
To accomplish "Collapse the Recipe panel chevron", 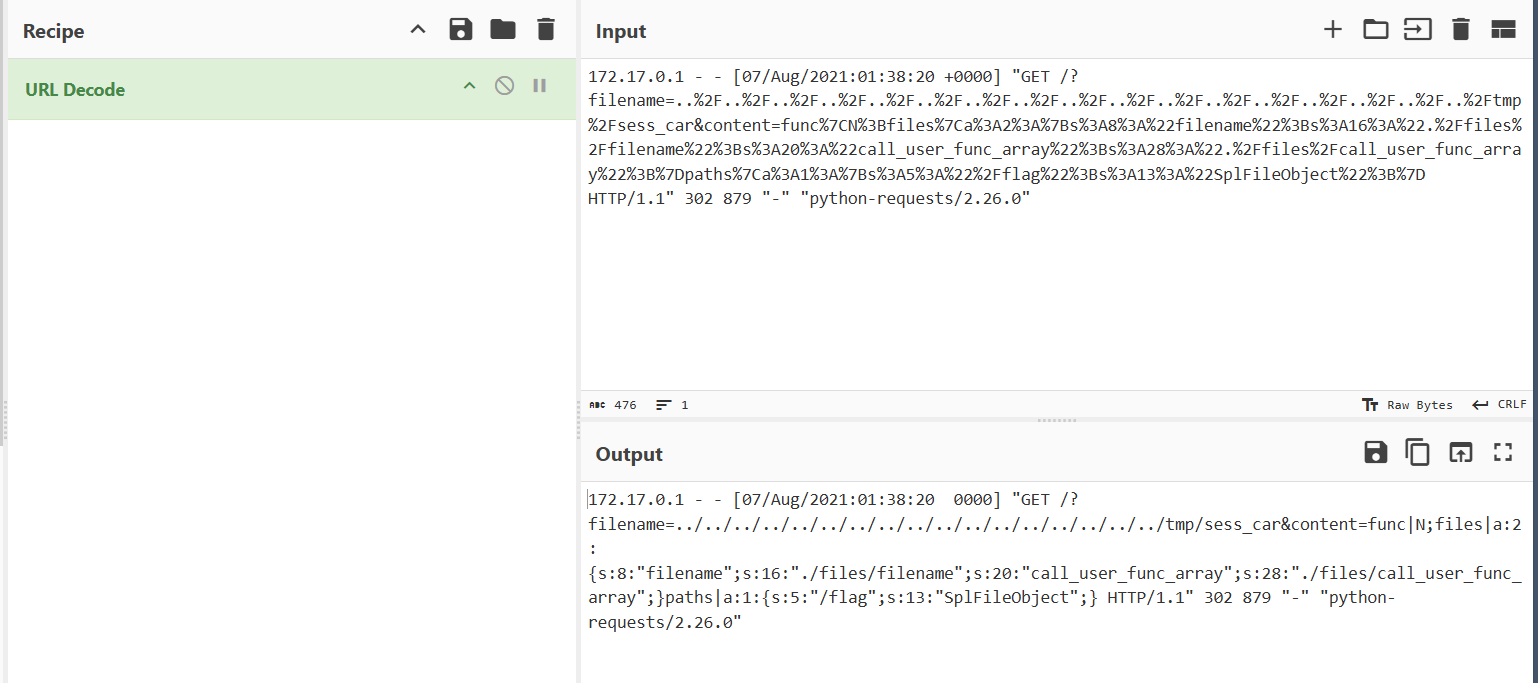I will [x=418, y=30].
